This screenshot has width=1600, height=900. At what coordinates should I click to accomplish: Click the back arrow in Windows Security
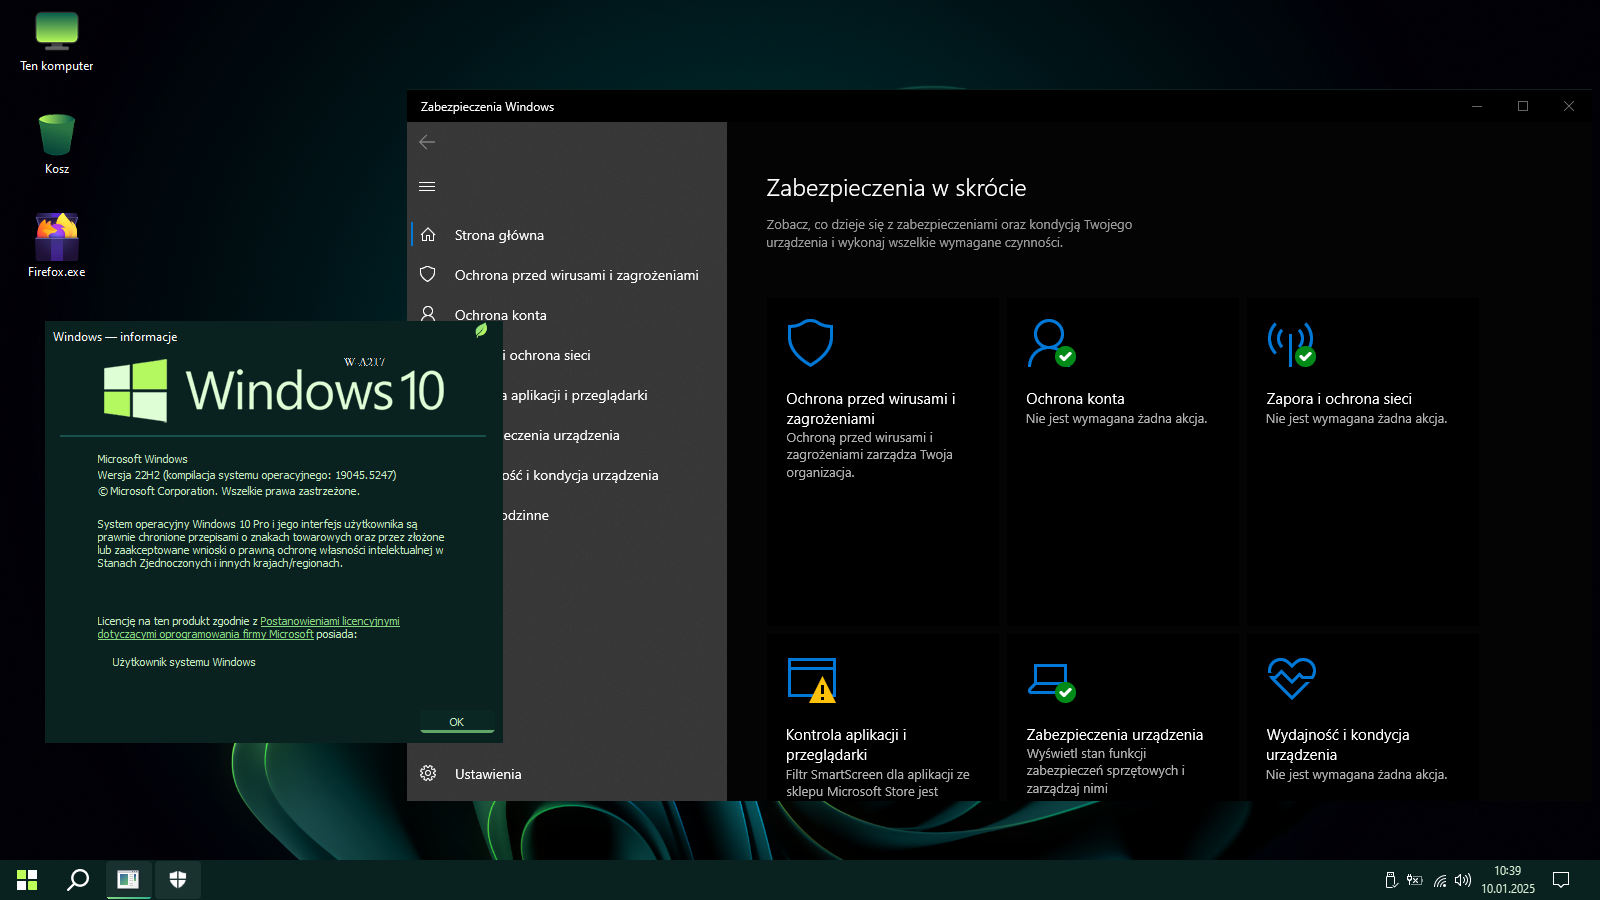427,142
